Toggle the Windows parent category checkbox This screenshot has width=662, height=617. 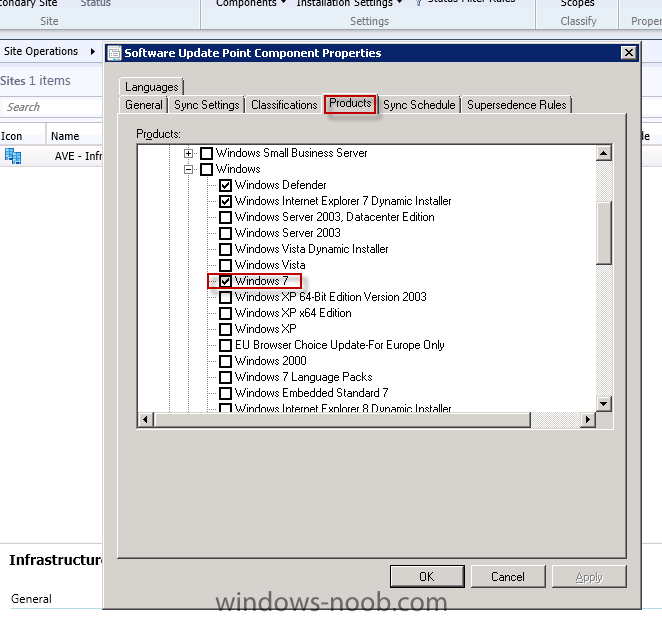(x=206, y=169)
